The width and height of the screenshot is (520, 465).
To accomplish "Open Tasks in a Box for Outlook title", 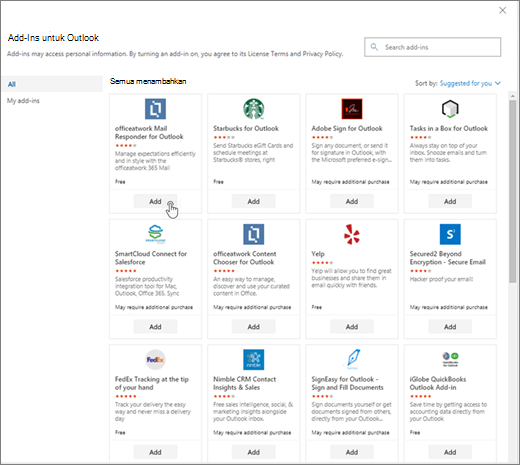I will point(449,128).
